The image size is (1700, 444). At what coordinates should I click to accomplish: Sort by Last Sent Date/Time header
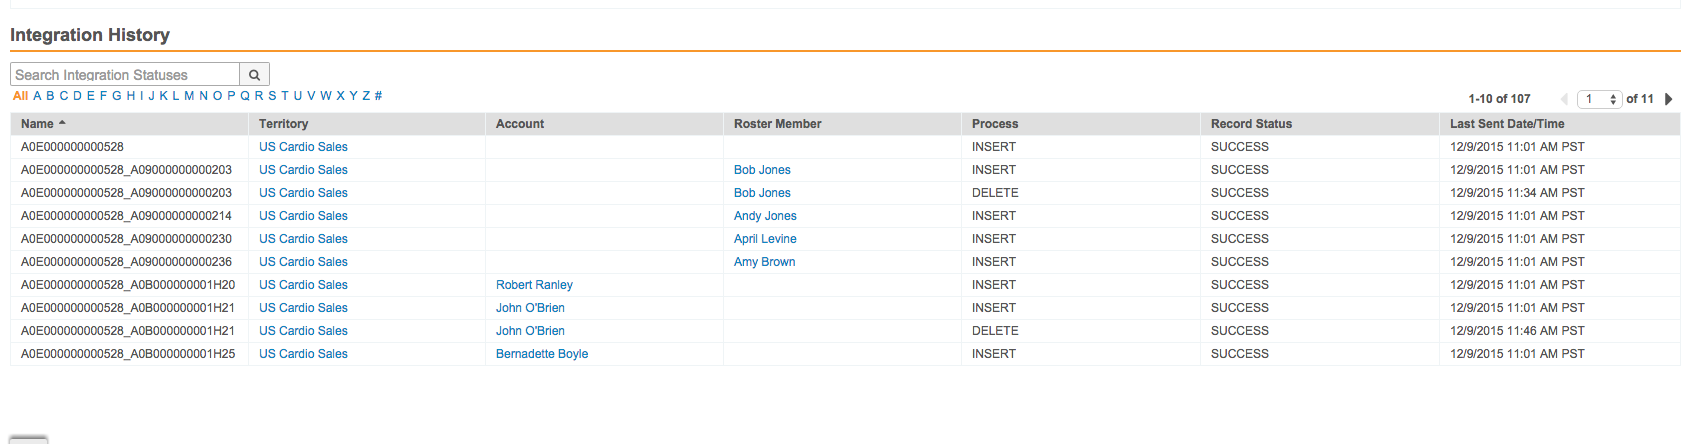pos(1507,124)
